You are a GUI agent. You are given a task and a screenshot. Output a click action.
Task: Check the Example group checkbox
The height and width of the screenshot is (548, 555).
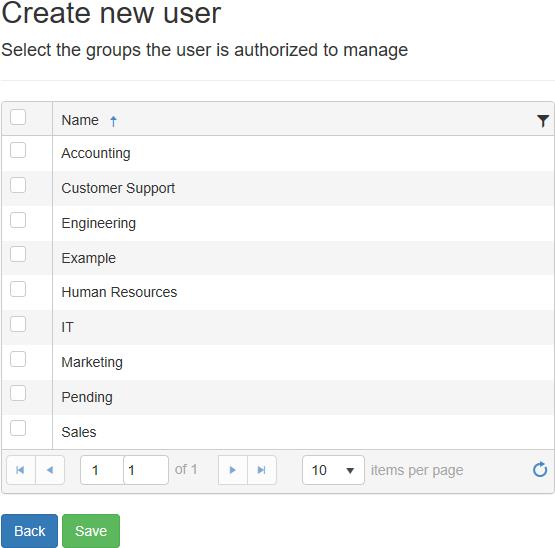[x=18, y=254]
